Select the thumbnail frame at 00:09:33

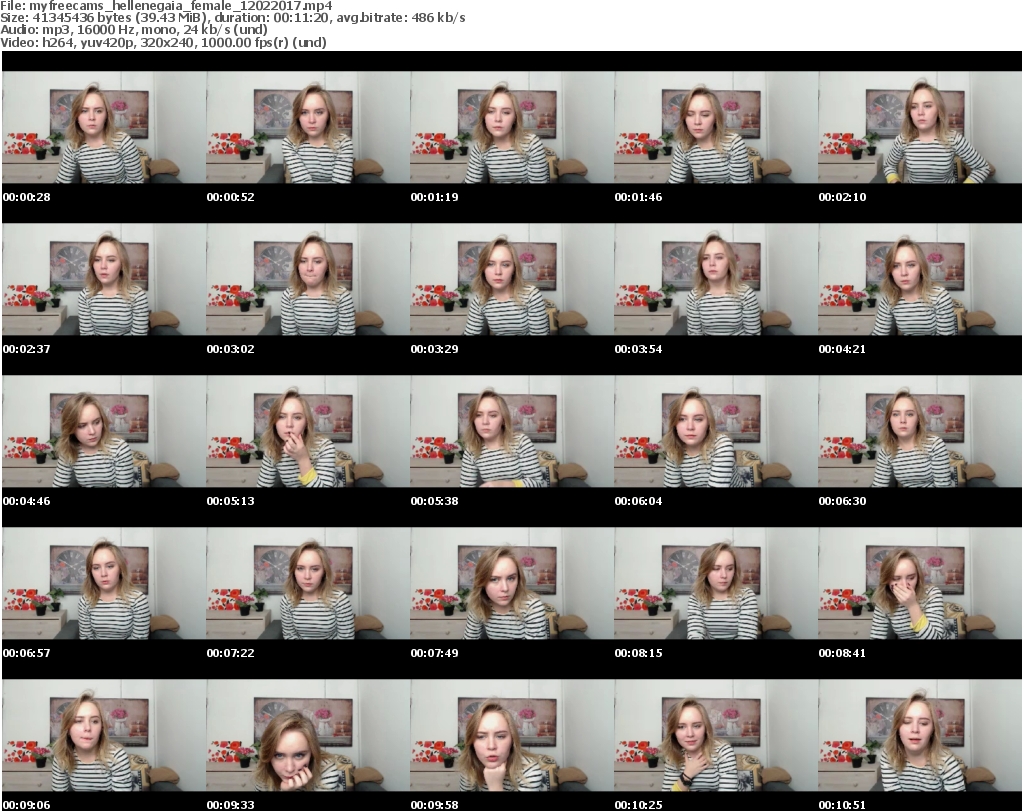point(308,735)
